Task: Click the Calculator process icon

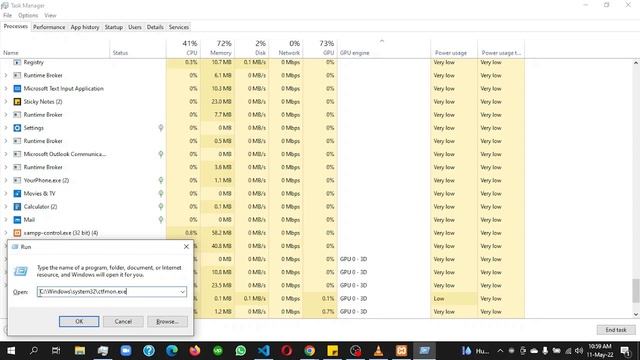Action: [x=17, y=207]
